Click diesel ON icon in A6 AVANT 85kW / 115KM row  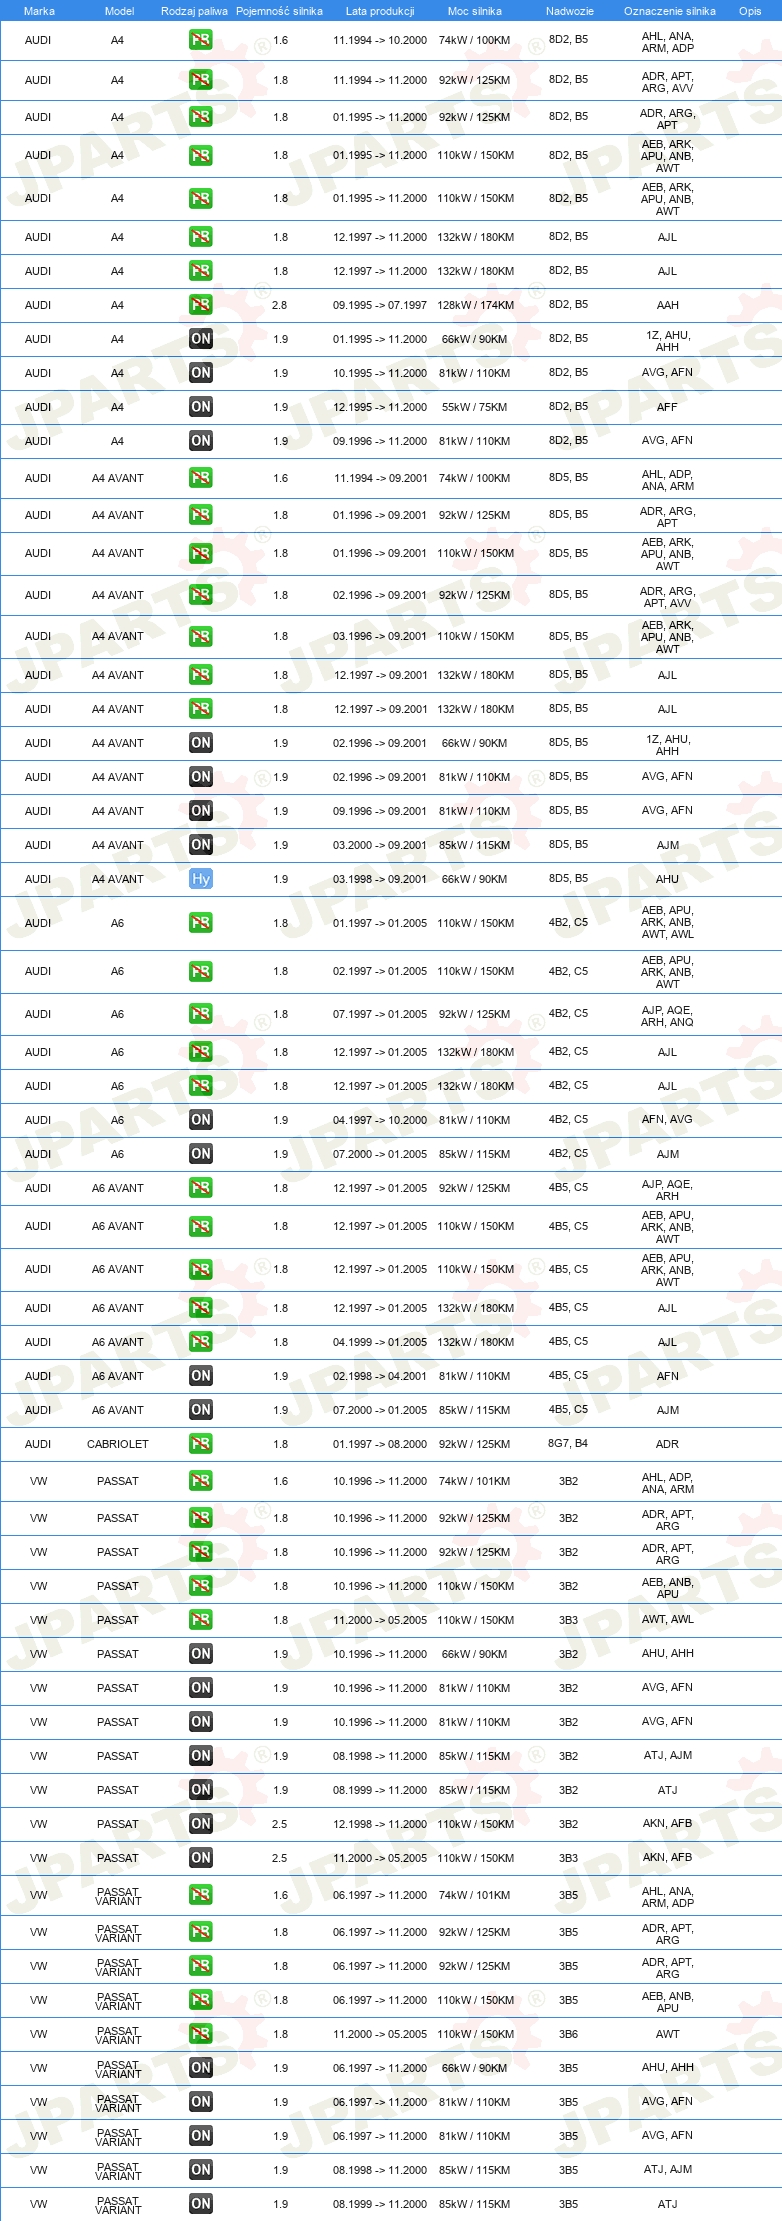(x=201, y=1410)
